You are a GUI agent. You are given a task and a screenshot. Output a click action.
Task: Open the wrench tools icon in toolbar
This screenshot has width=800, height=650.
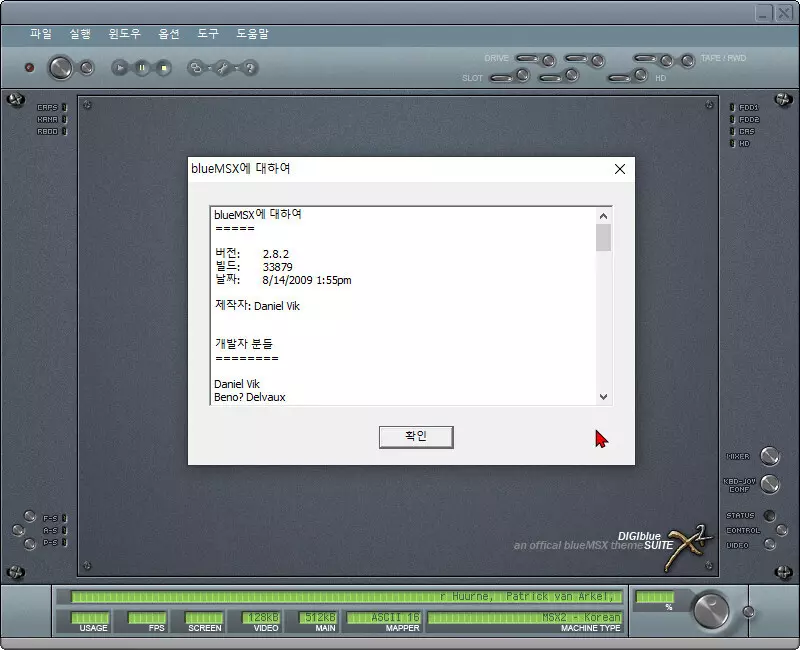pos(223,67)
